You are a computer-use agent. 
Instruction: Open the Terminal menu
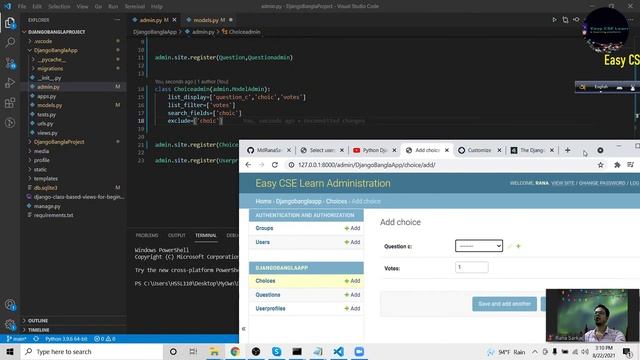click(x=135, y=7)
